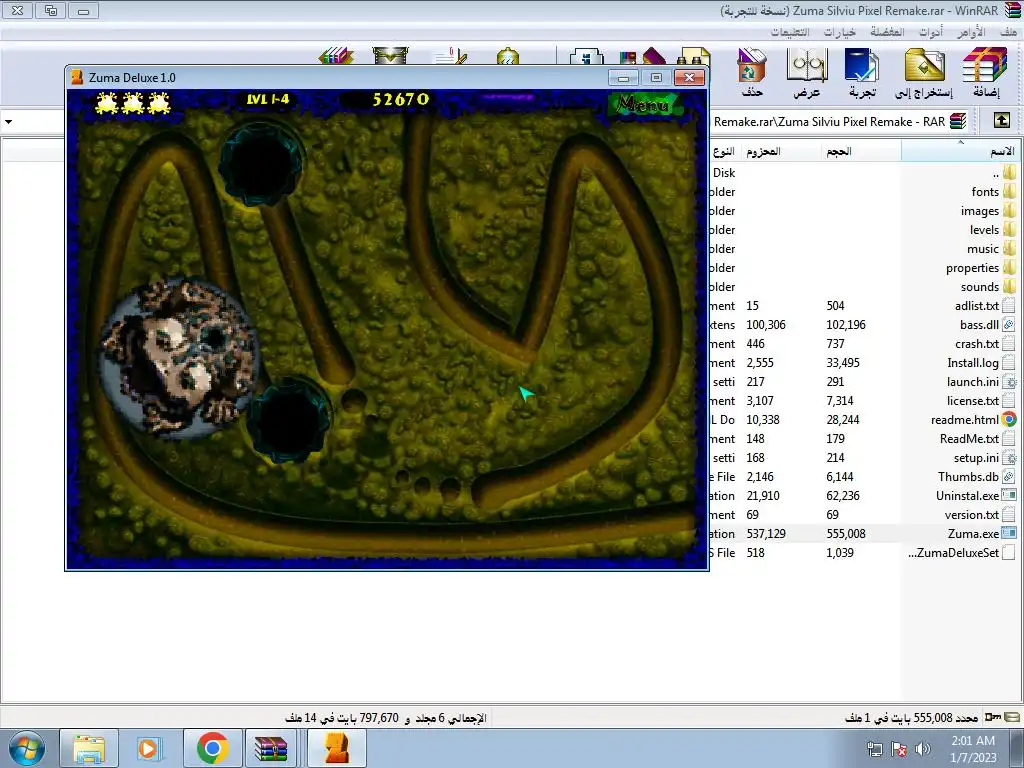Click the binoculars Find icon in WinRAR toolbar
1024x768 pixels.
tap(694, 56)
